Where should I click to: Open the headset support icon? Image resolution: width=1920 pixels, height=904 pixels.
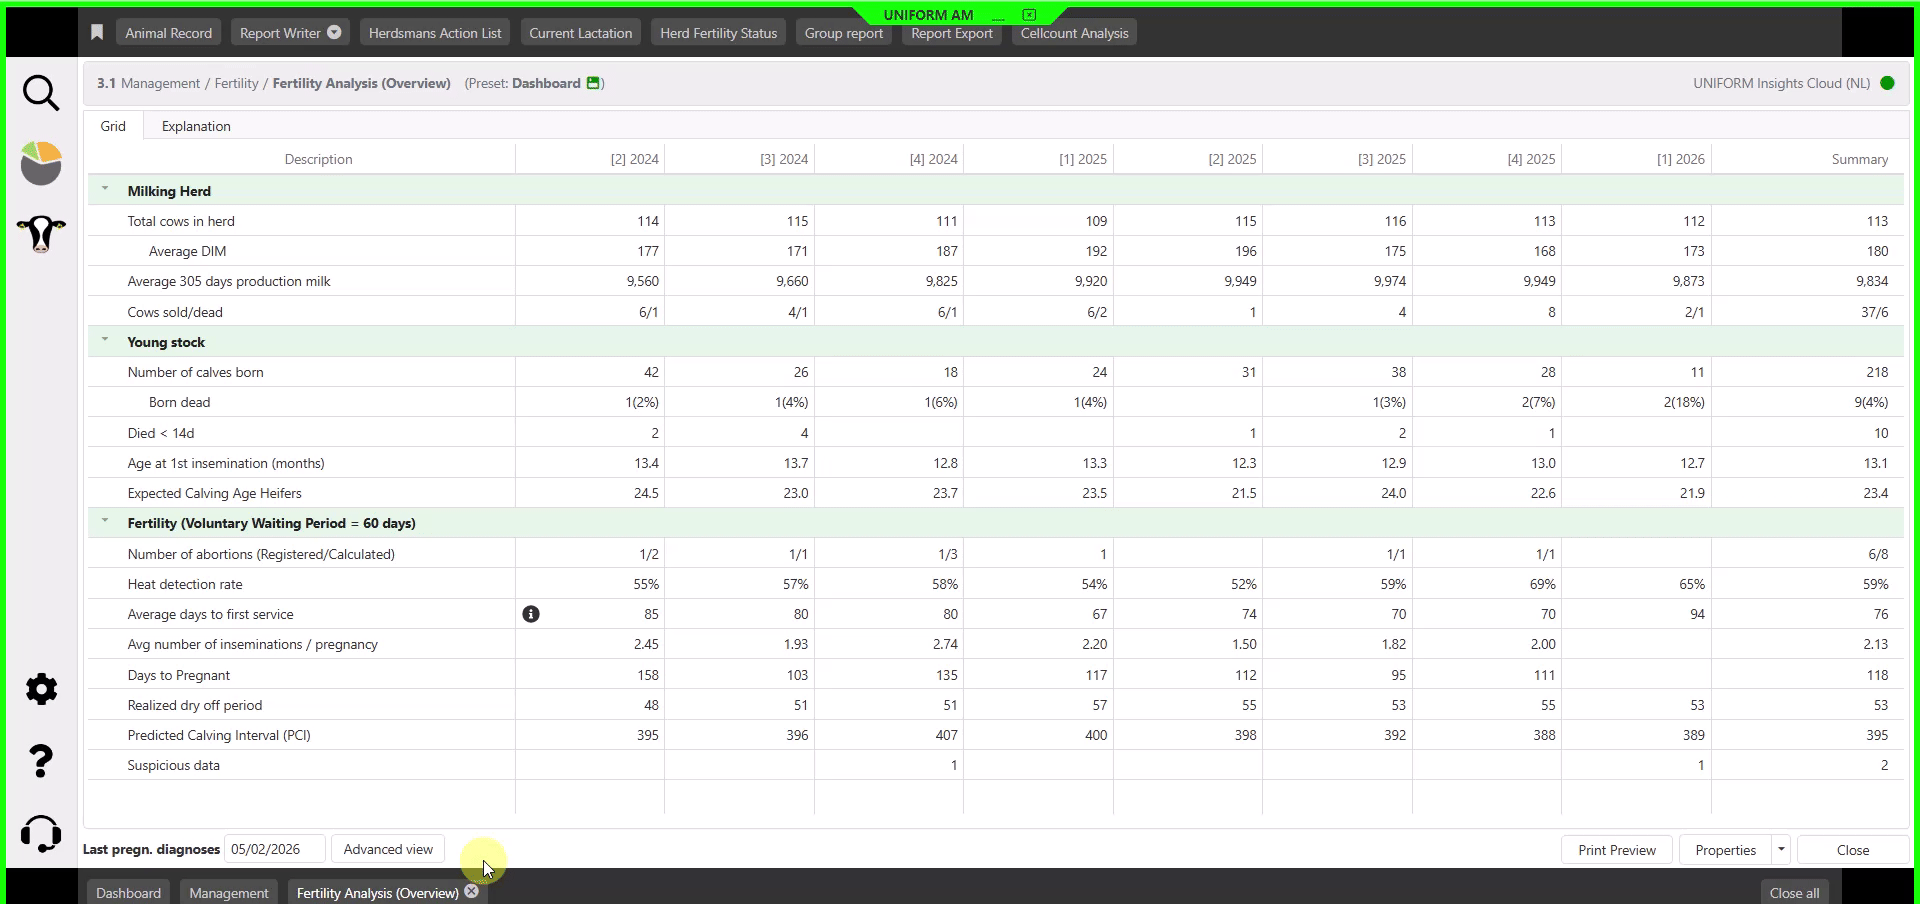coord(41,833)
